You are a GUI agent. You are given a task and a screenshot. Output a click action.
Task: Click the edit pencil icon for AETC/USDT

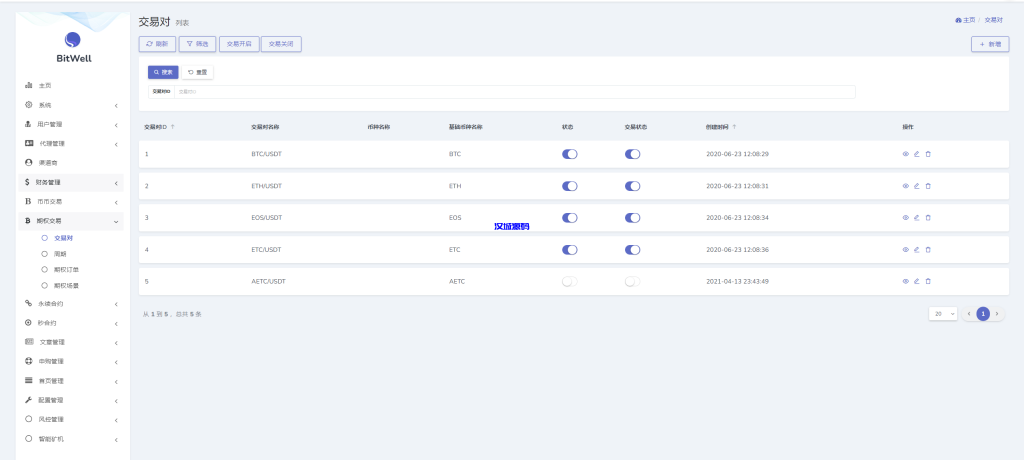coord(916,282)
